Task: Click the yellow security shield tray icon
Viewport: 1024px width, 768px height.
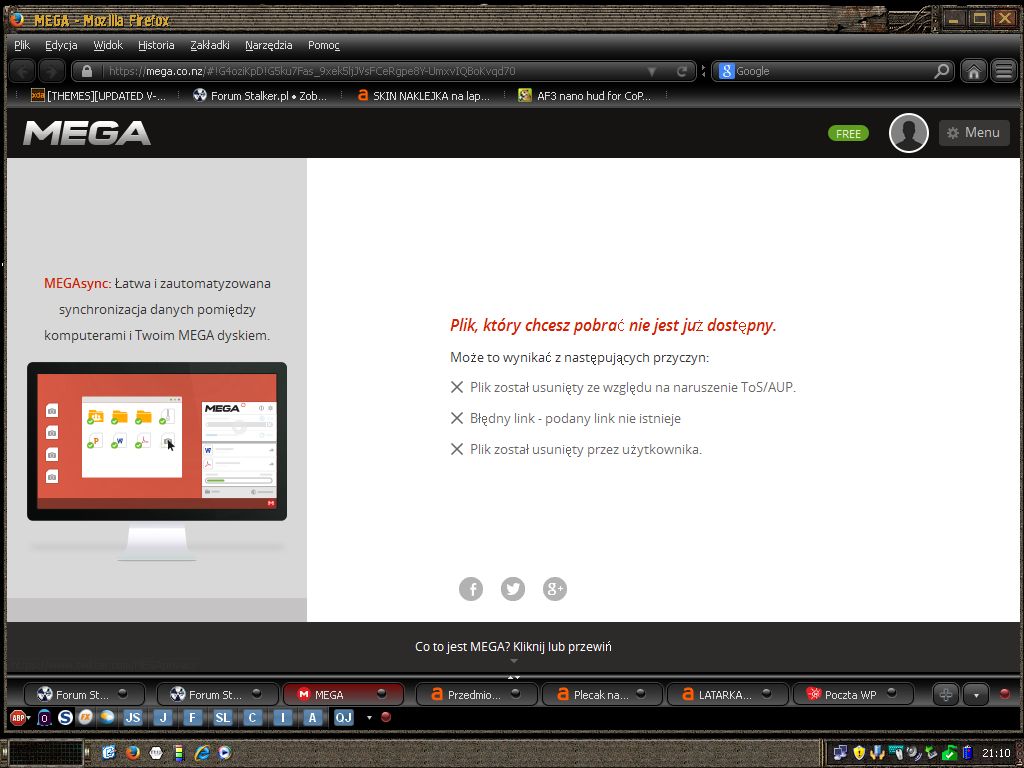Action: pyautogui.click(x=859, y=752)
